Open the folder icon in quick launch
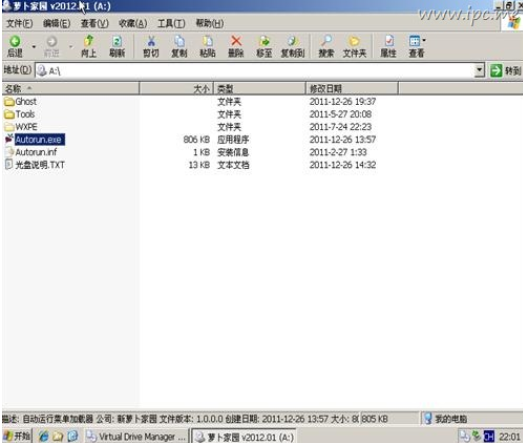524x443 pixels. pos(58,436)
